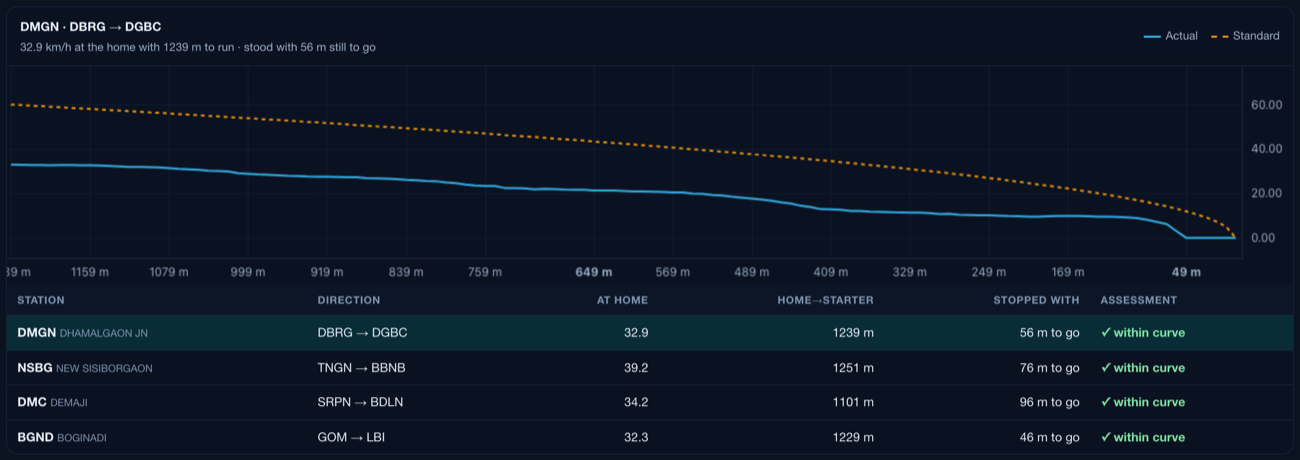The width and height of the screenshot is (1300, 460).
Task: Click the 1079 m axis label
Action: click(x=169, y=272)
